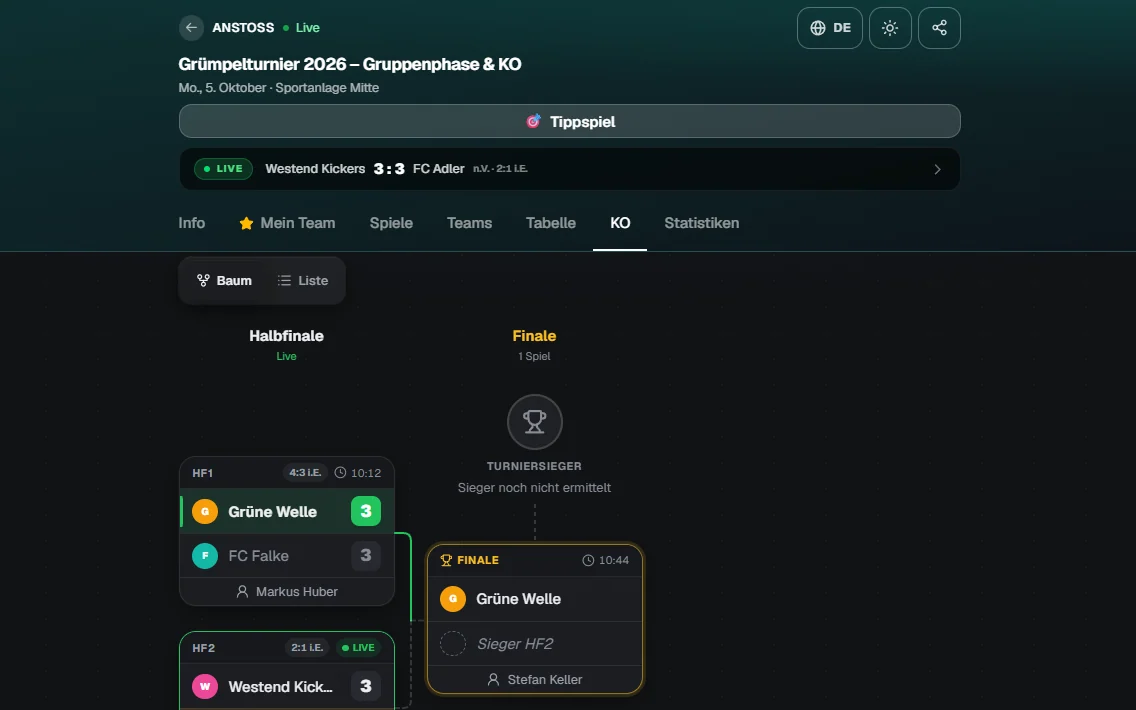Viewport: 1136px width, 710px height.
Task: Click the HF1 kickoff time 10:12
Action: [x=358, y=473]
